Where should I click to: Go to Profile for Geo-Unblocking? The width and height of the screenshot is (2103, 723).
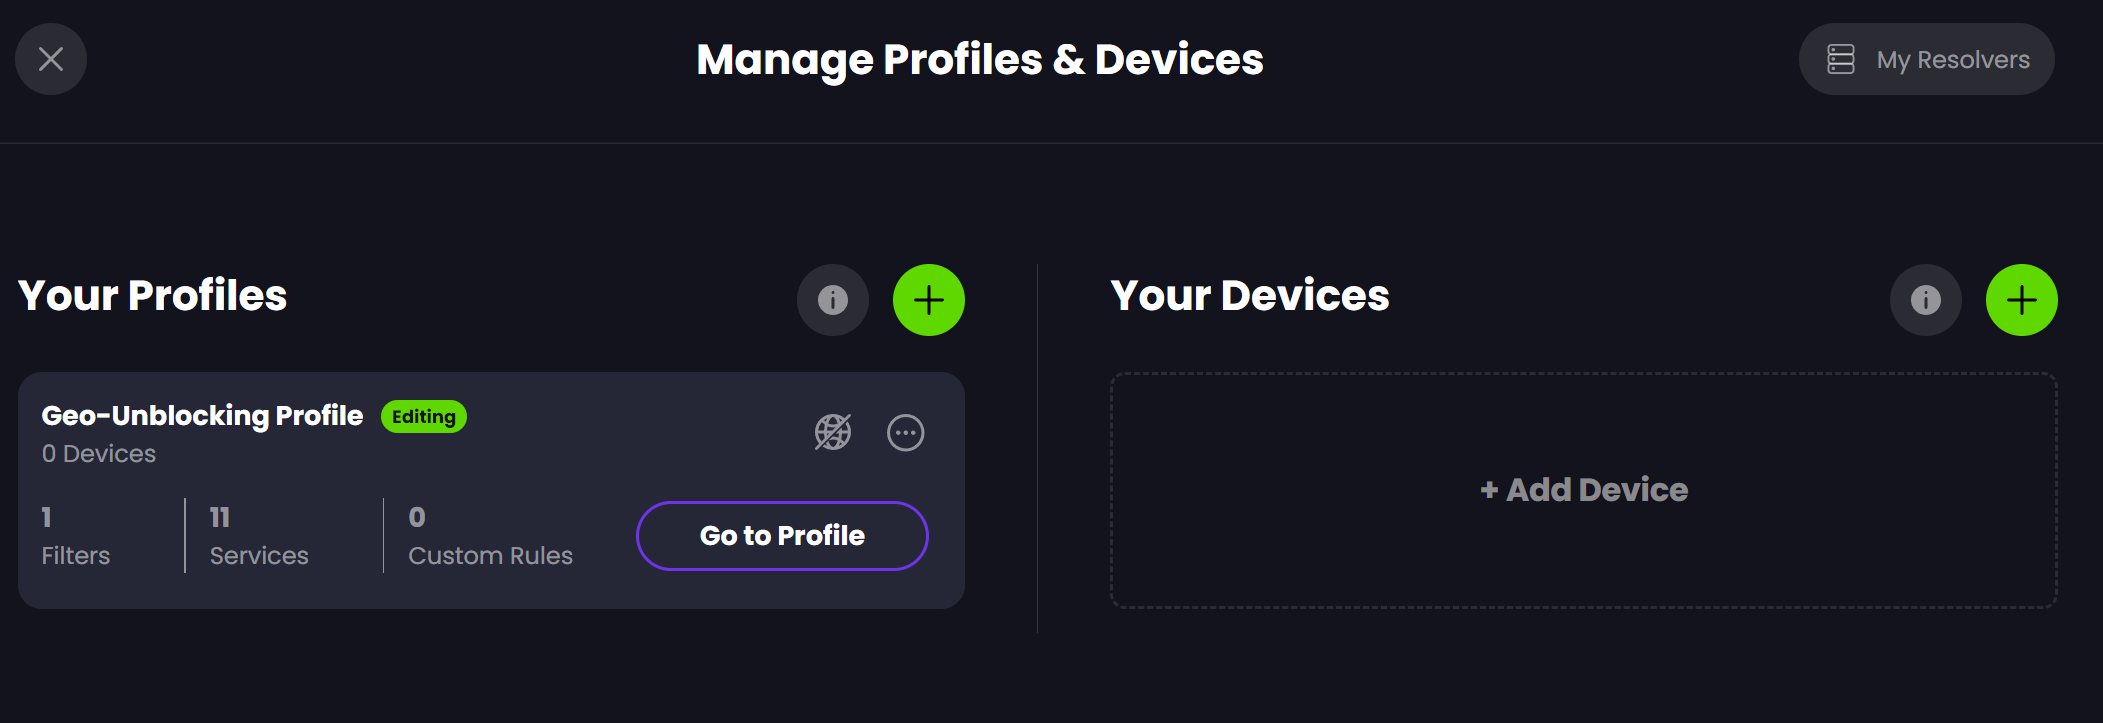coord(782,536)
